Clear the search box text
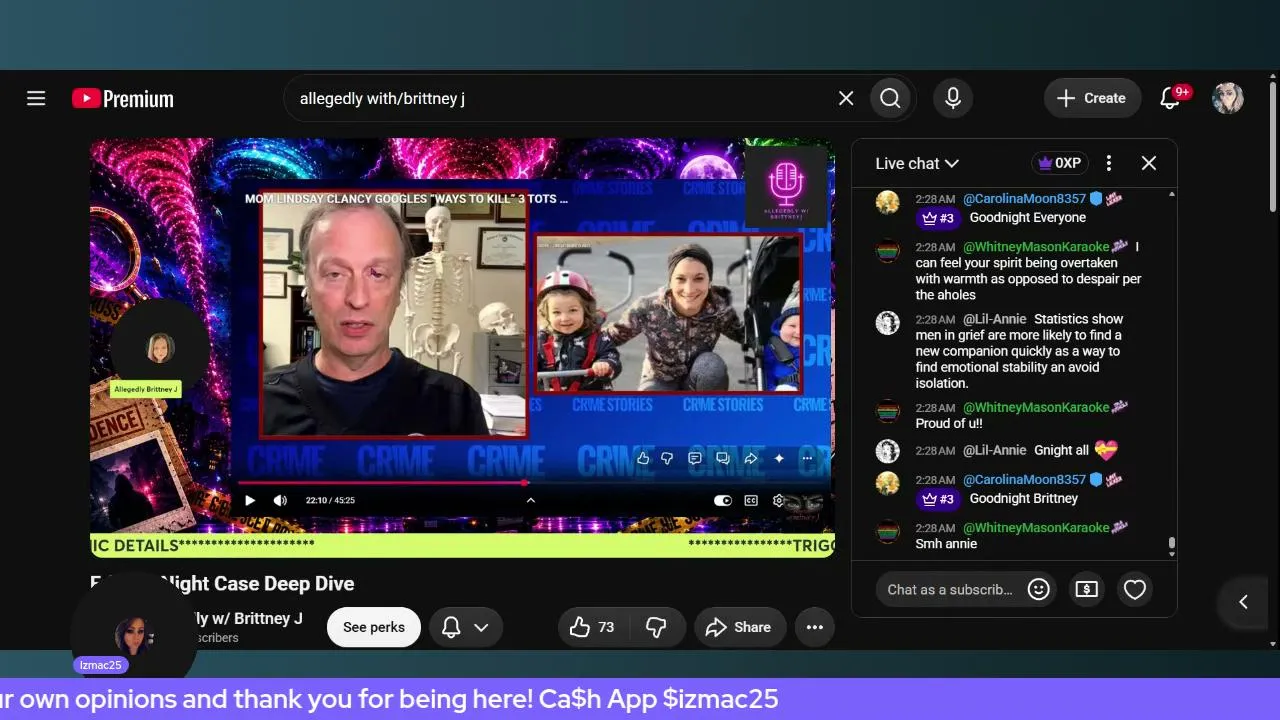This screenshot has width=1280, height=720. [x=846, y=98]
